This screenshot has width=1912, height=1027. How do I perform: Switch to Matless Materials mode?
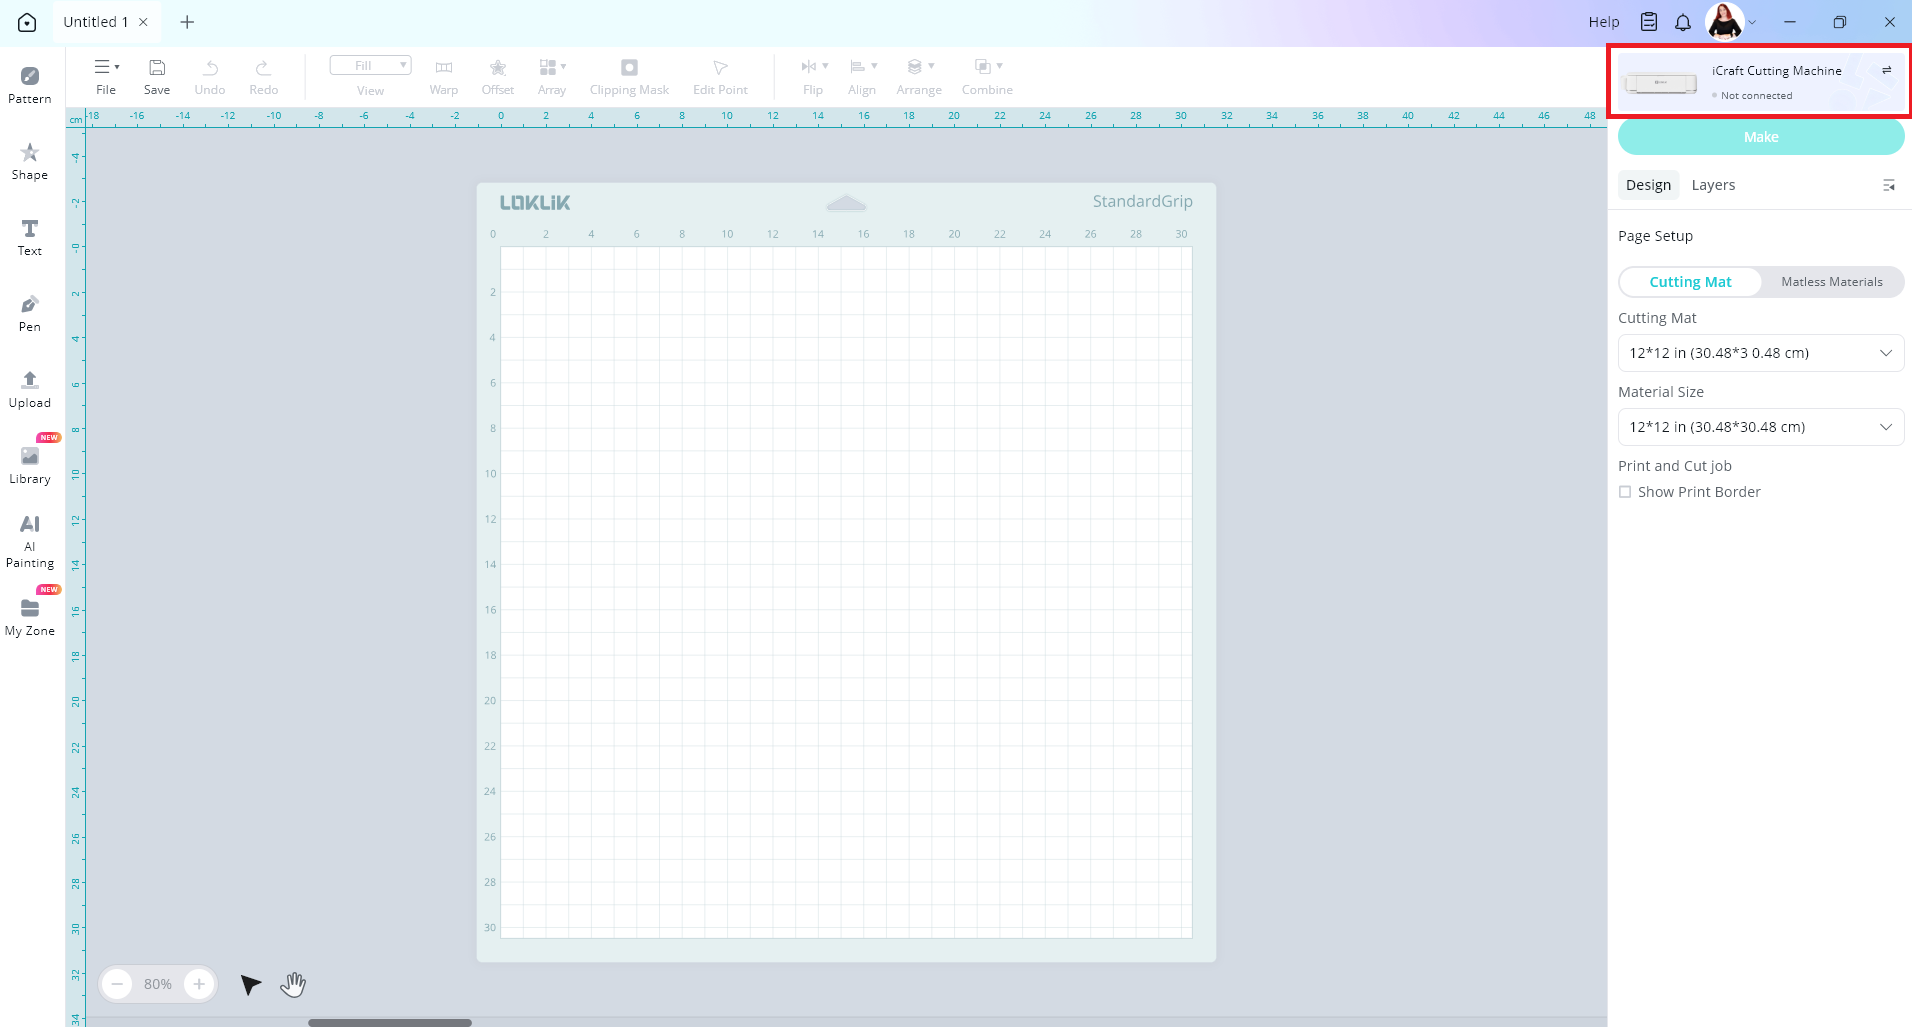[x=1831, y=282]
